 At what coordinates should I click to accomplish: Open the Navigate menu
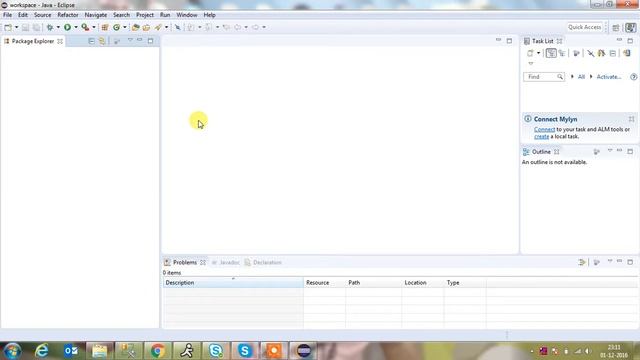pos(96,15)
